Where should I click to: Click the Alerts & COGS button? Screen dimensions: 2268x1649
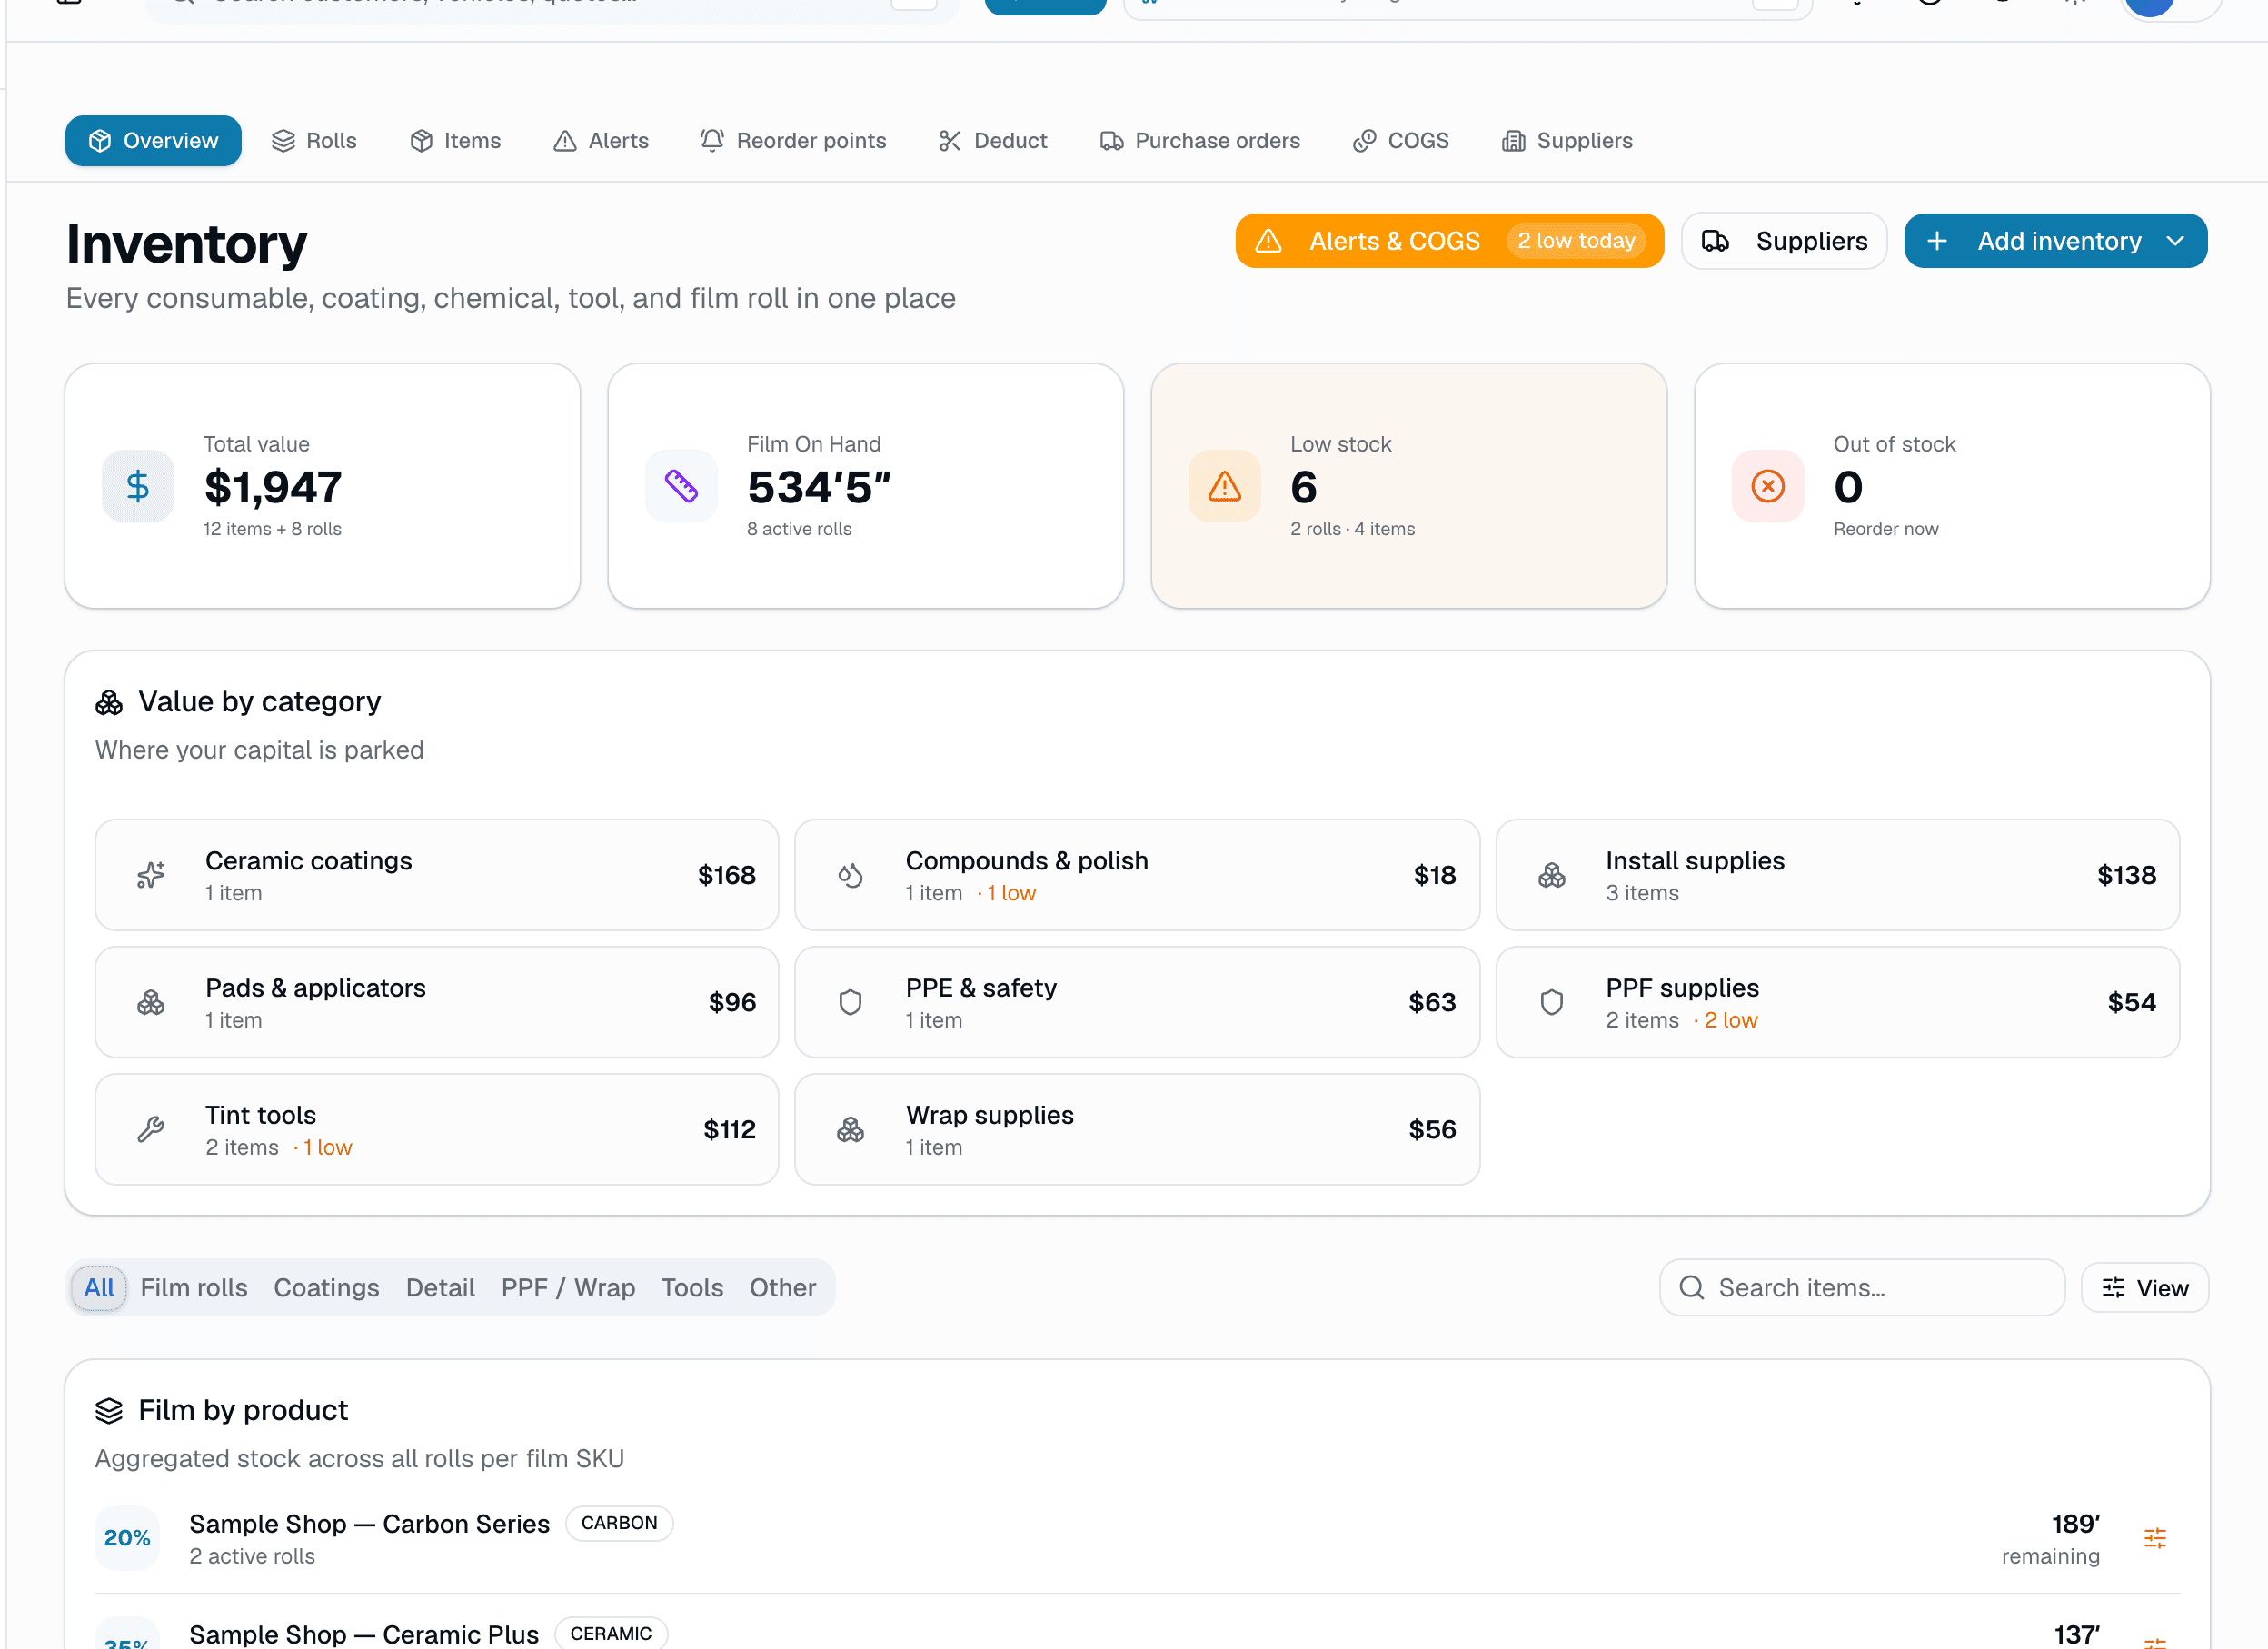click(x=1449, y=241)
